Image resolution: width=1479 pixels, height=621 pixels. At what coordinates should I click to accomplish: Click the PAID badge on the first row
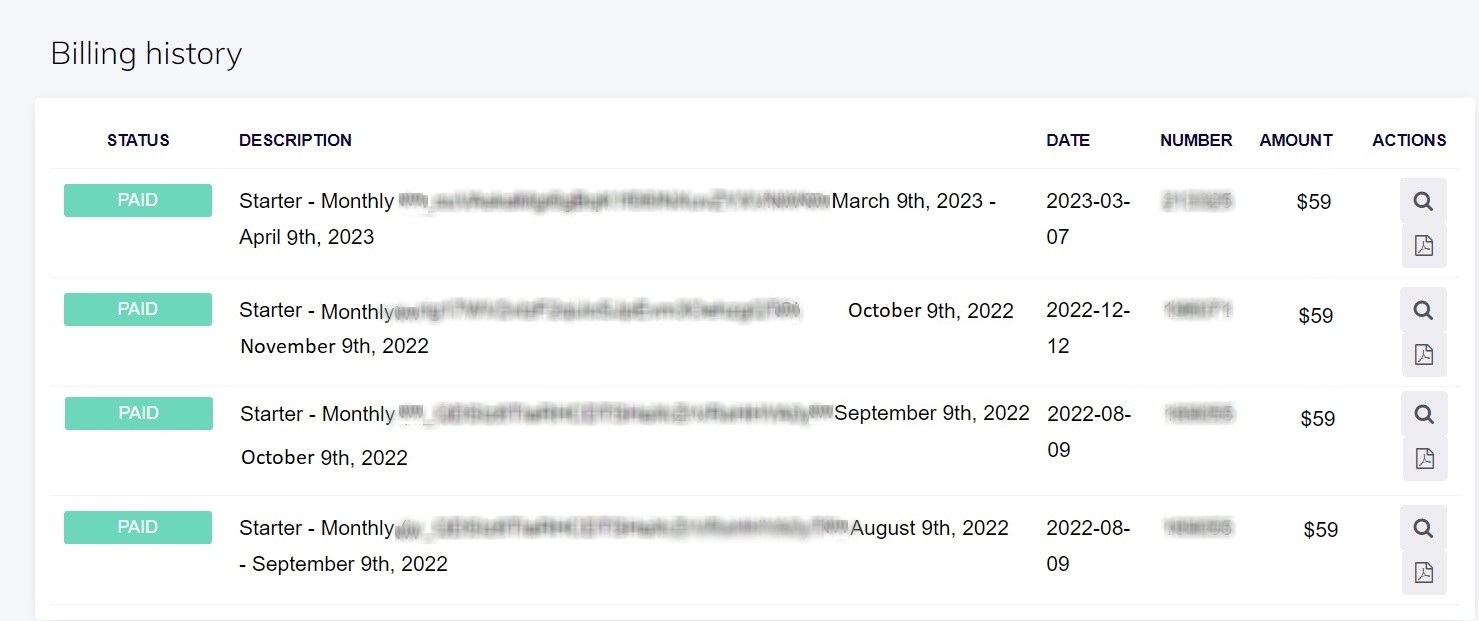point(138,200)
